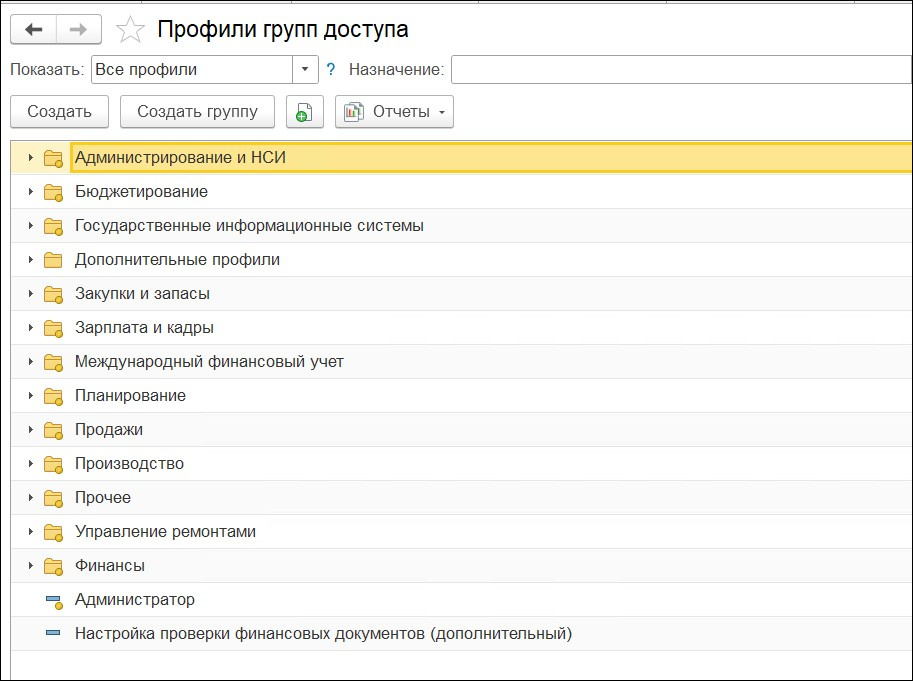The image size is (913, 681).
Task: Add Профили групп доступа to favorites via star
Action: [x=129, y=29]
